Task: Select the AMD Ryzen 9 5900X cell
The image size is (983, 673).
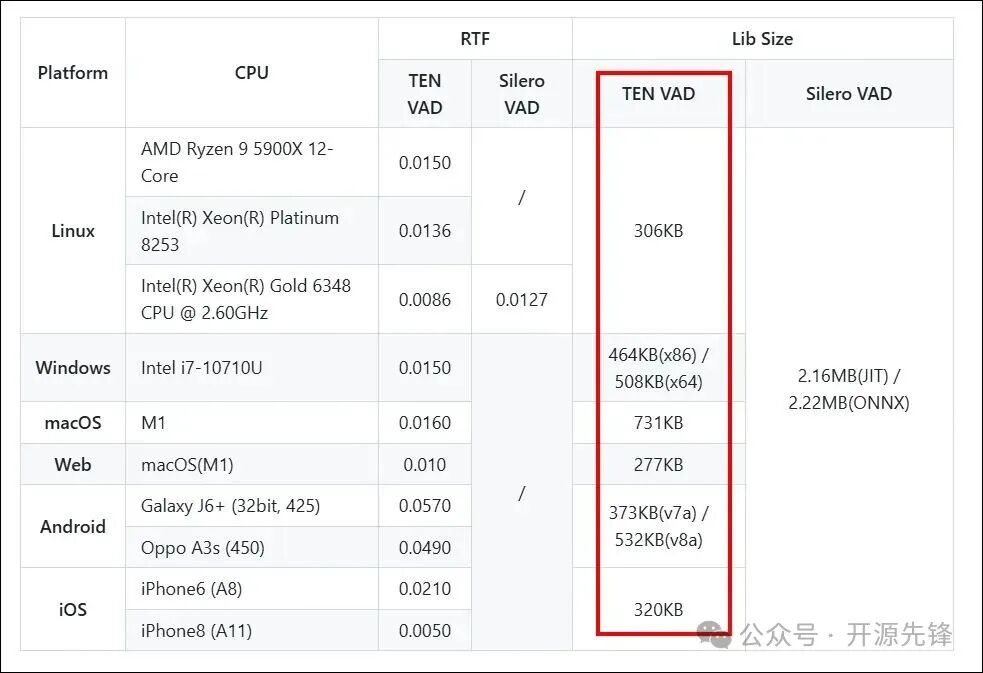Action: pos(238,162)
